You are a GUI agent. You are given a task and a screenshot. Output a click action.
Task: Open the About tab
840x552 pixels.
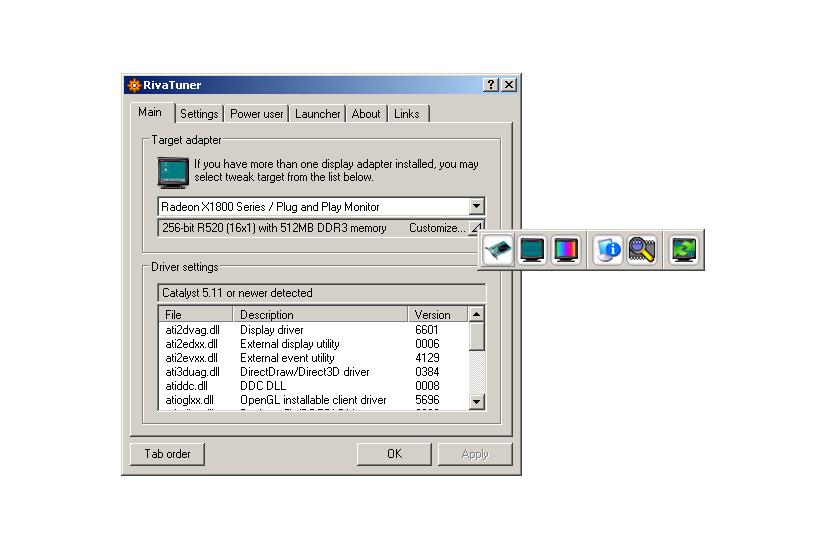366,114
